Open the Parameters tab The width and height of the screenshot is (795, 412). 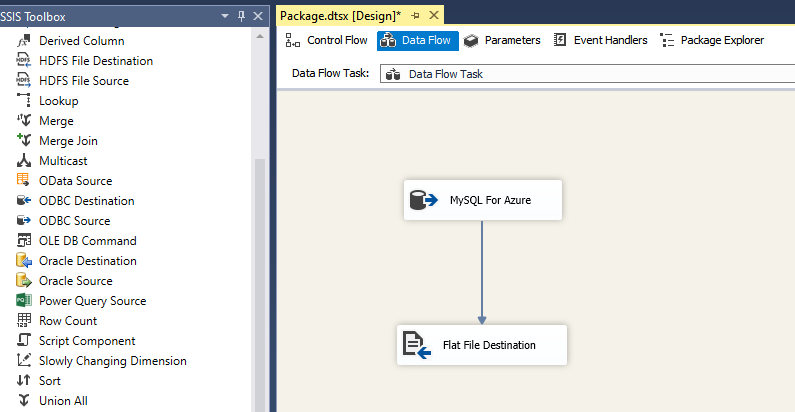[502, 41]
